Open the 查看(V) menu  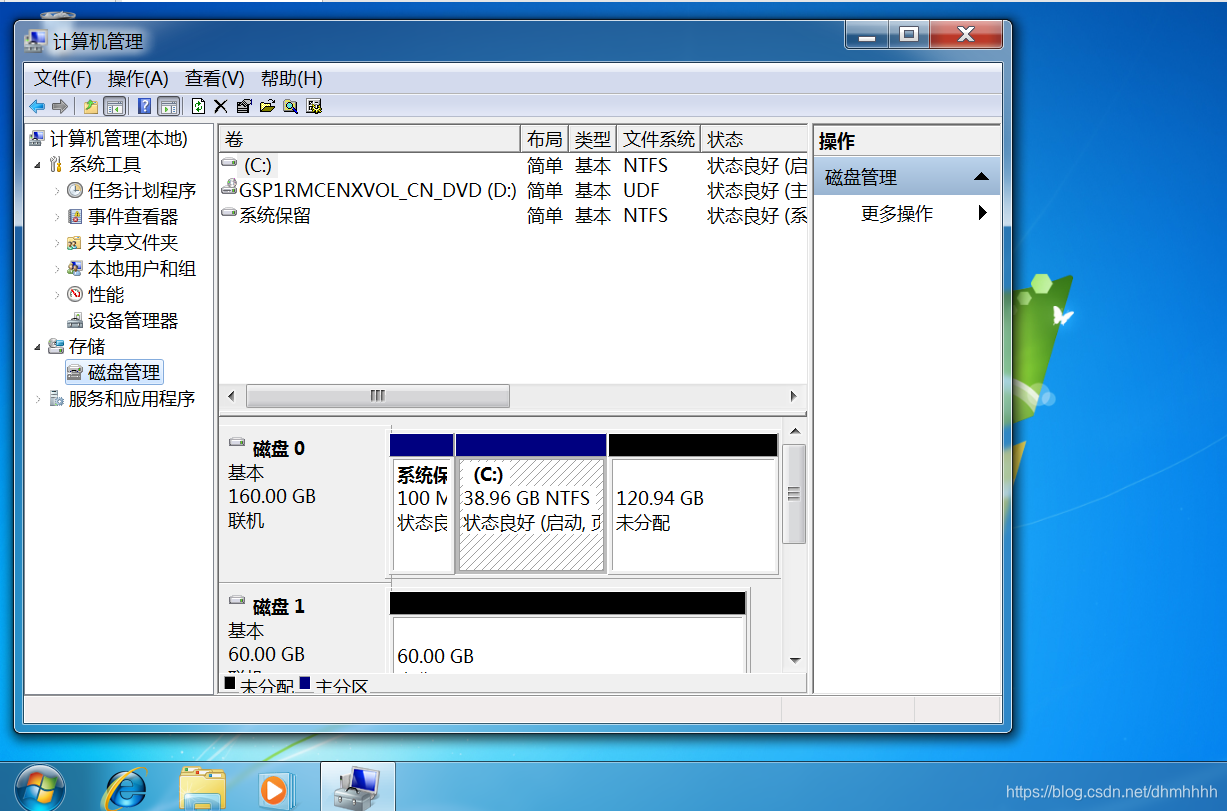tap(215, 78)
